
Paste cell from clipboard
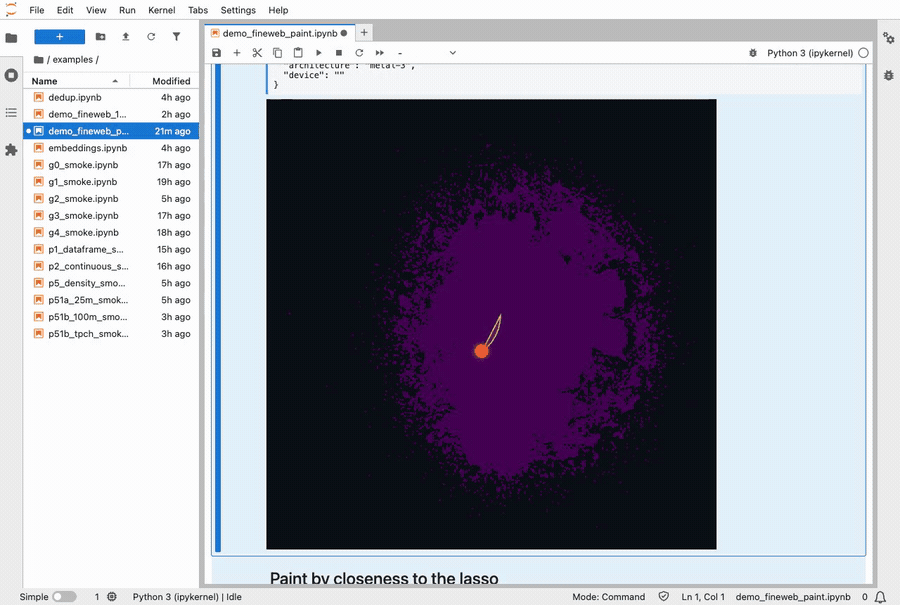[298, 53]
